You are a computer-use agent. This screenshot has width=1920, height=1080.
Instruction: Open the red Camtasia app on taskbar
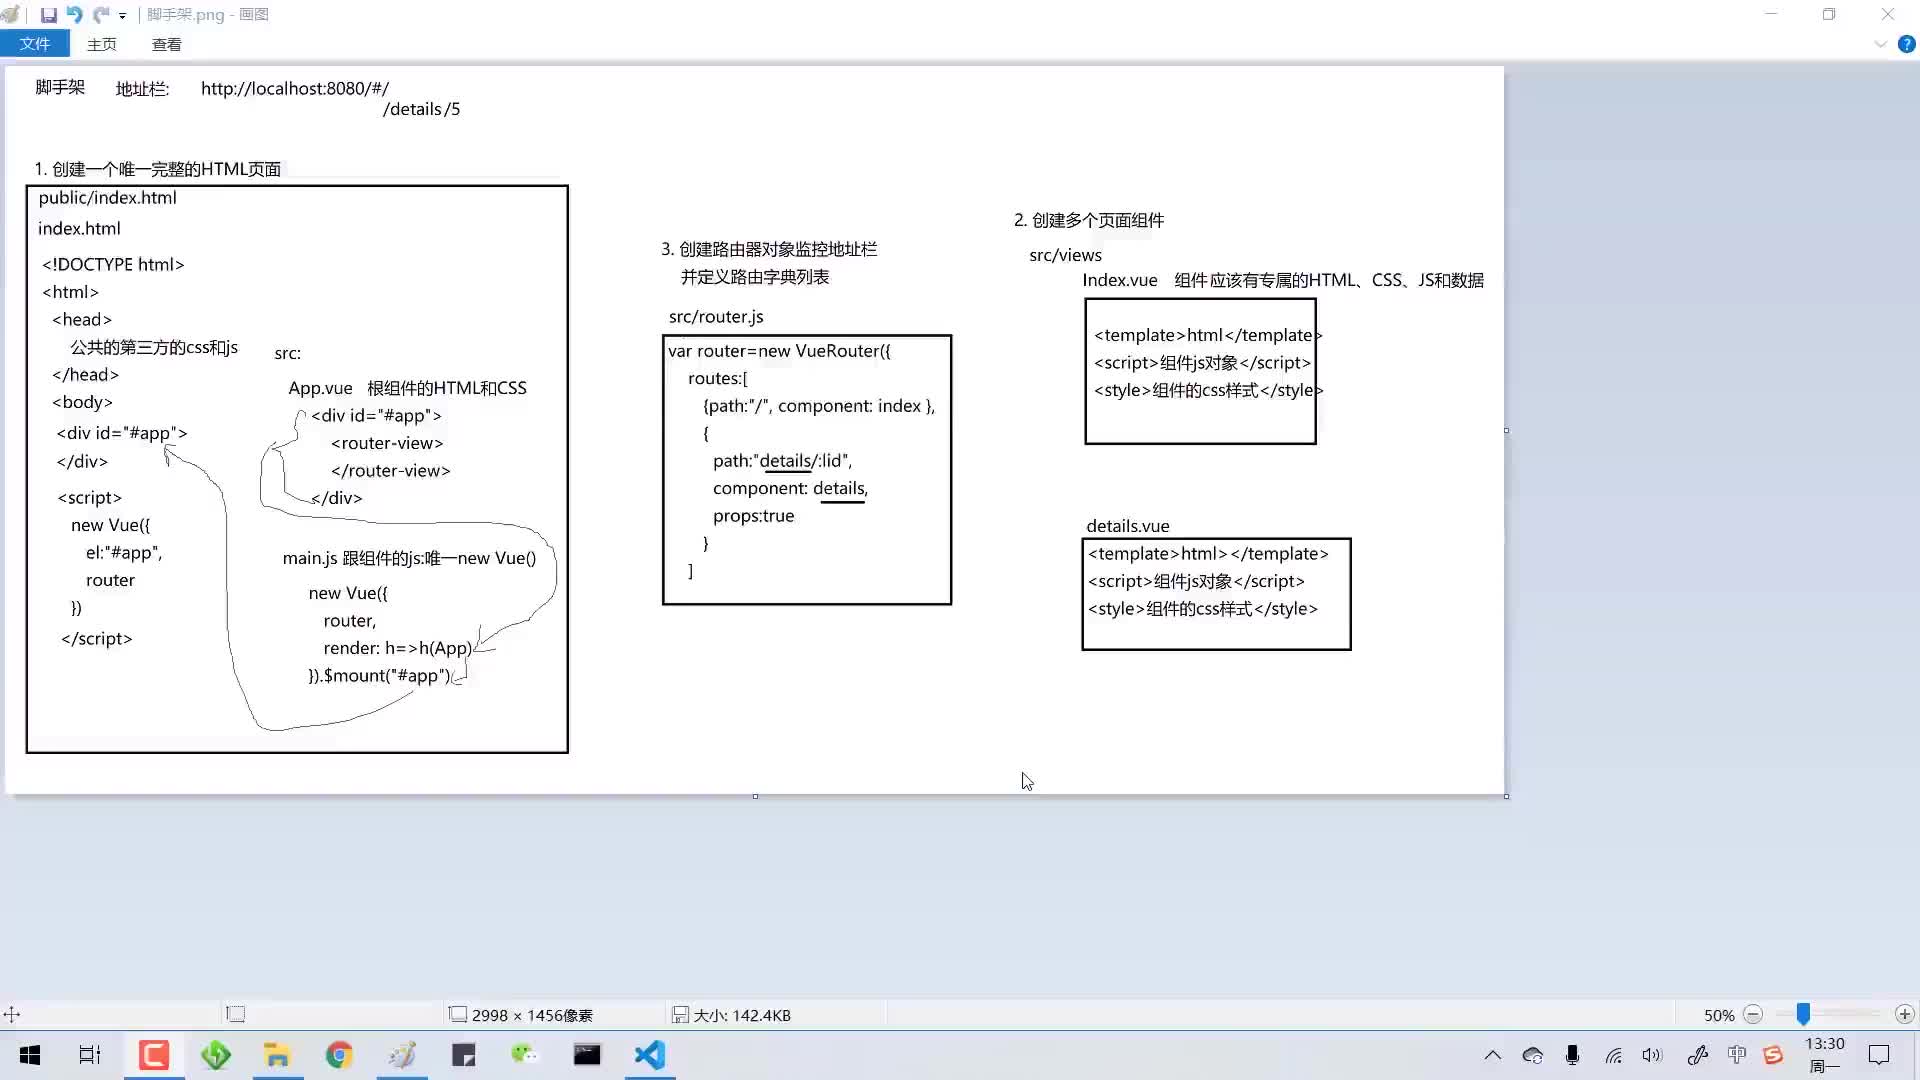pyautogui.click(x=153, y=1055)
